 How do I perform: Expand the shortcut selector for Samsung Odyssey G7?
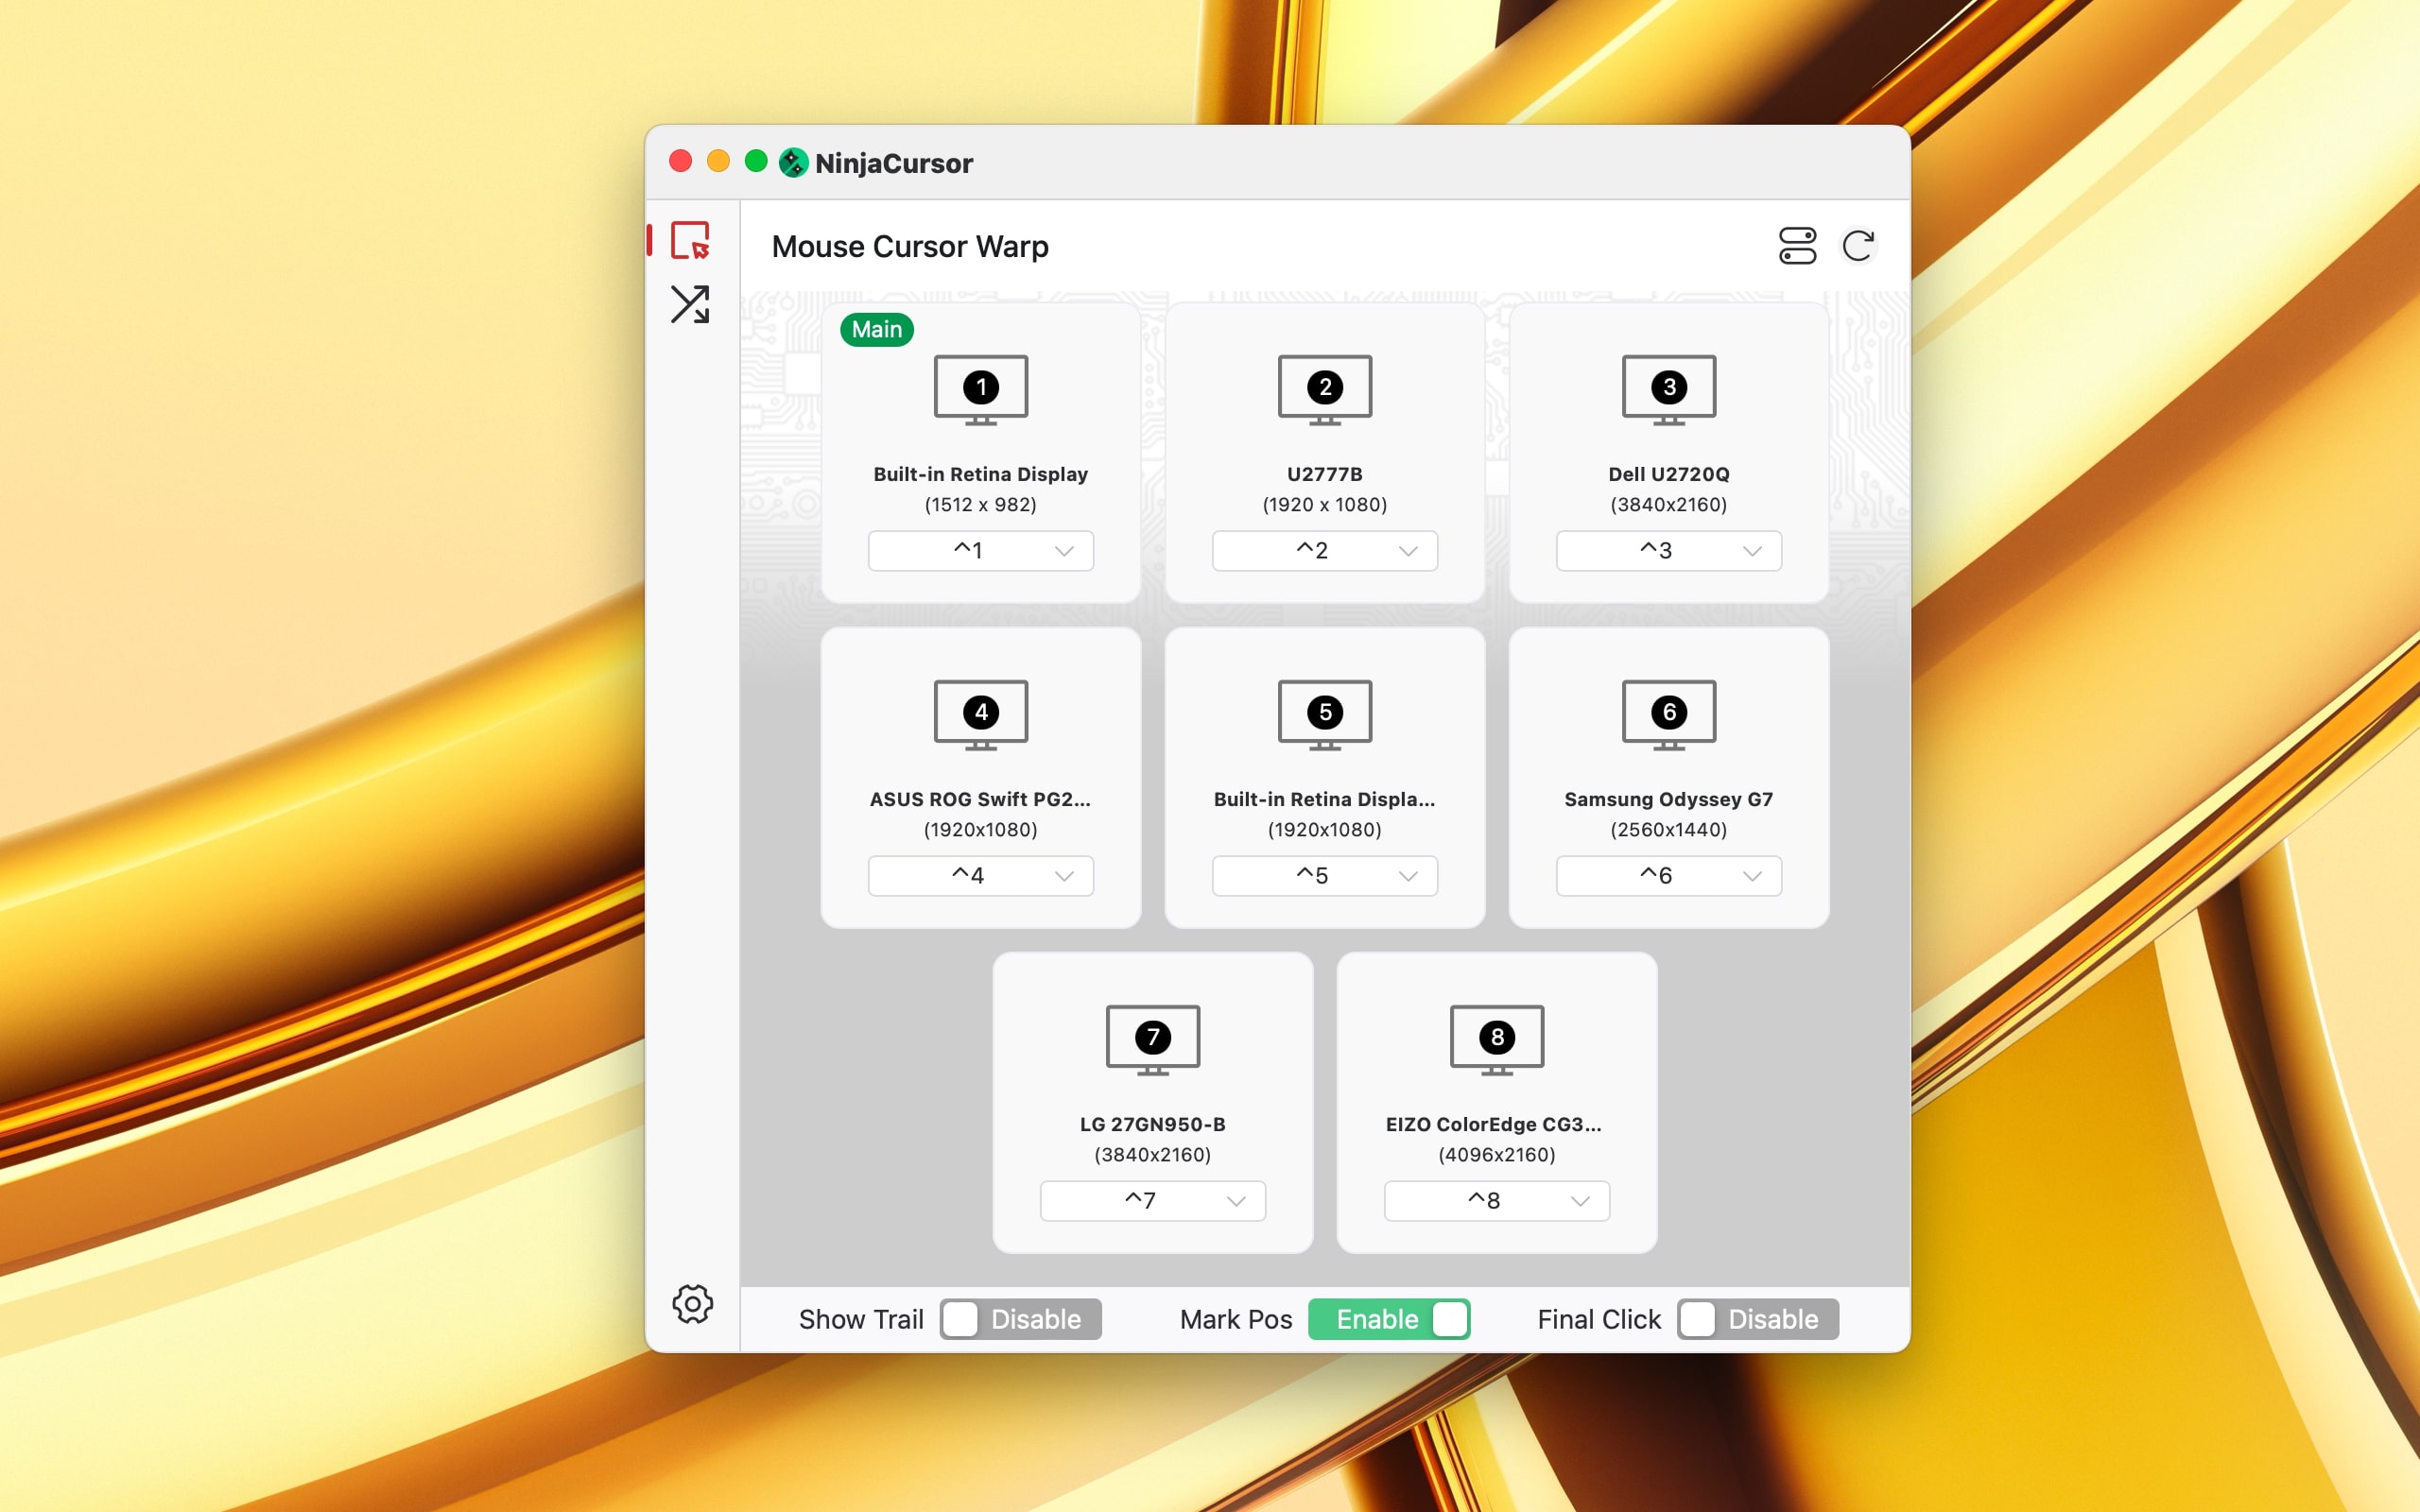coord(1751,874)
